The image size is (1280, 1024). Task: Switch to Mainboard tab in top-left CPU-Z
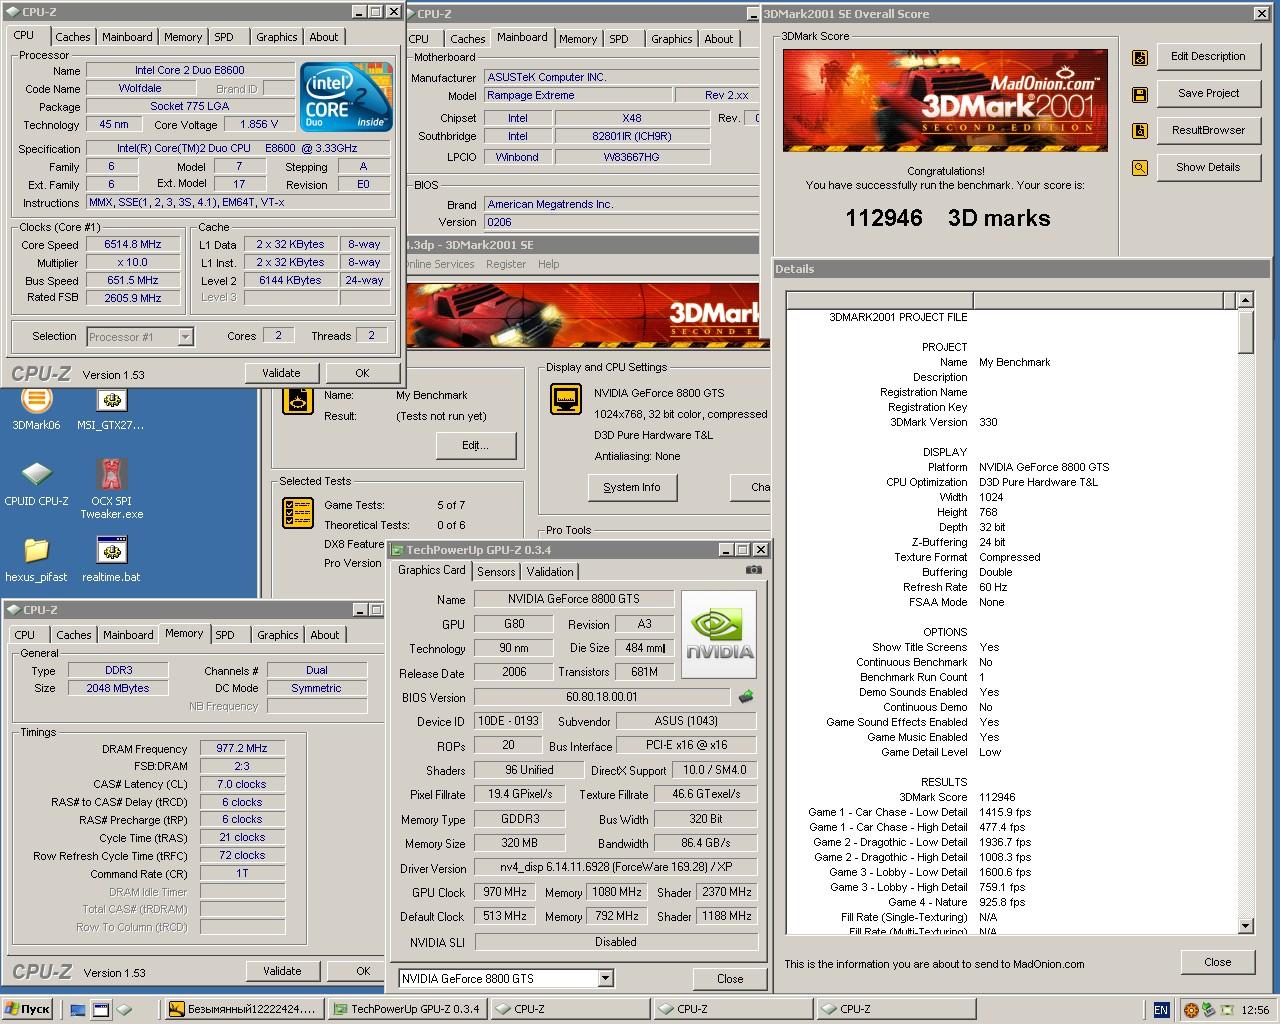click(127, 37)
